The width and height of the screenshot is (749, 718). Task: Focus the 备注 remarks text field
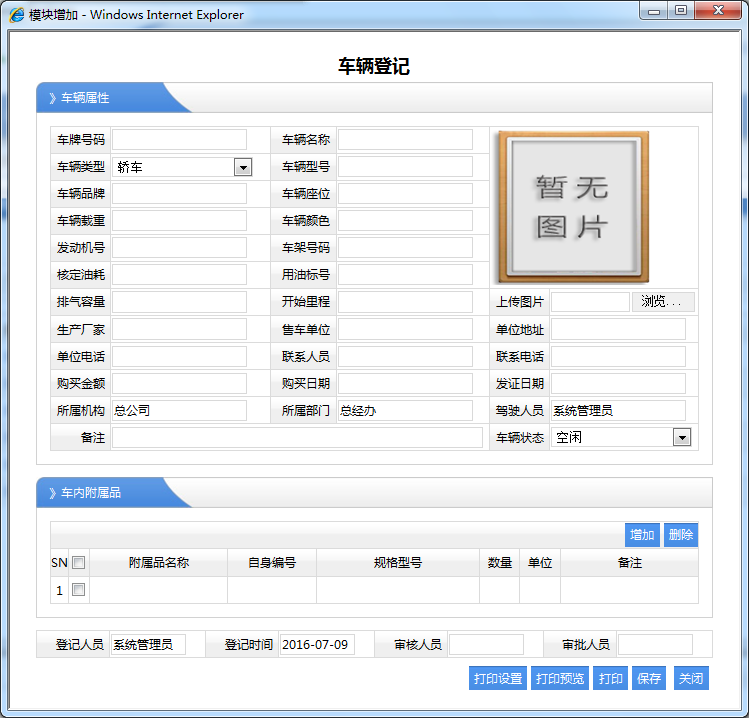297,438
